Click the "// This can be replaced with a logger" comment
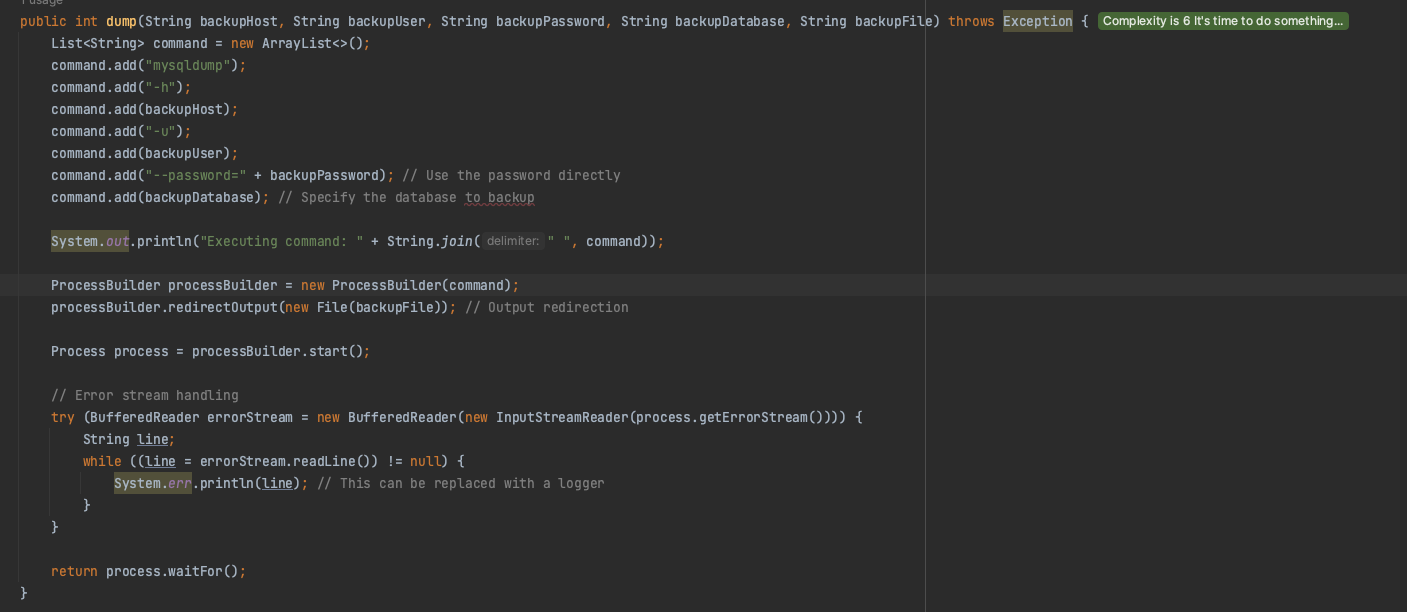The height and width of the screenshot is (612, 1407). pos(461,483)
